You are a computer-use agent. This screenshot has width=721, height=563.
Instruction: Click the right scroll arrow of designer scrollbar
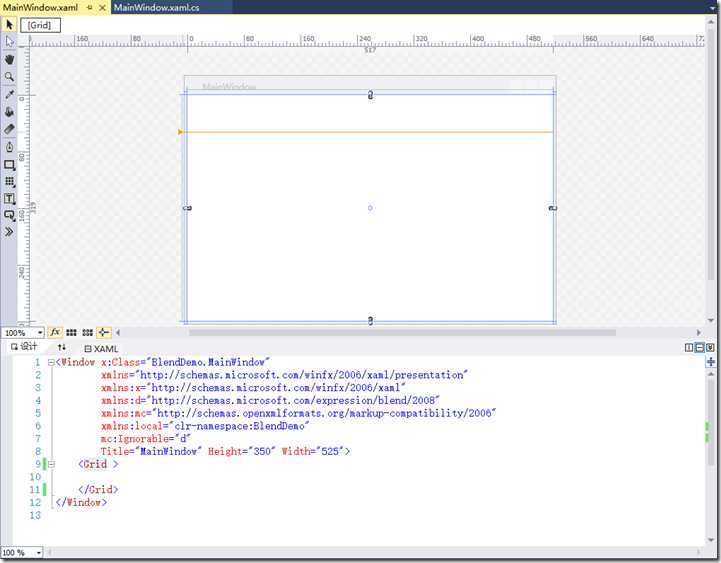tap(699, 332)
